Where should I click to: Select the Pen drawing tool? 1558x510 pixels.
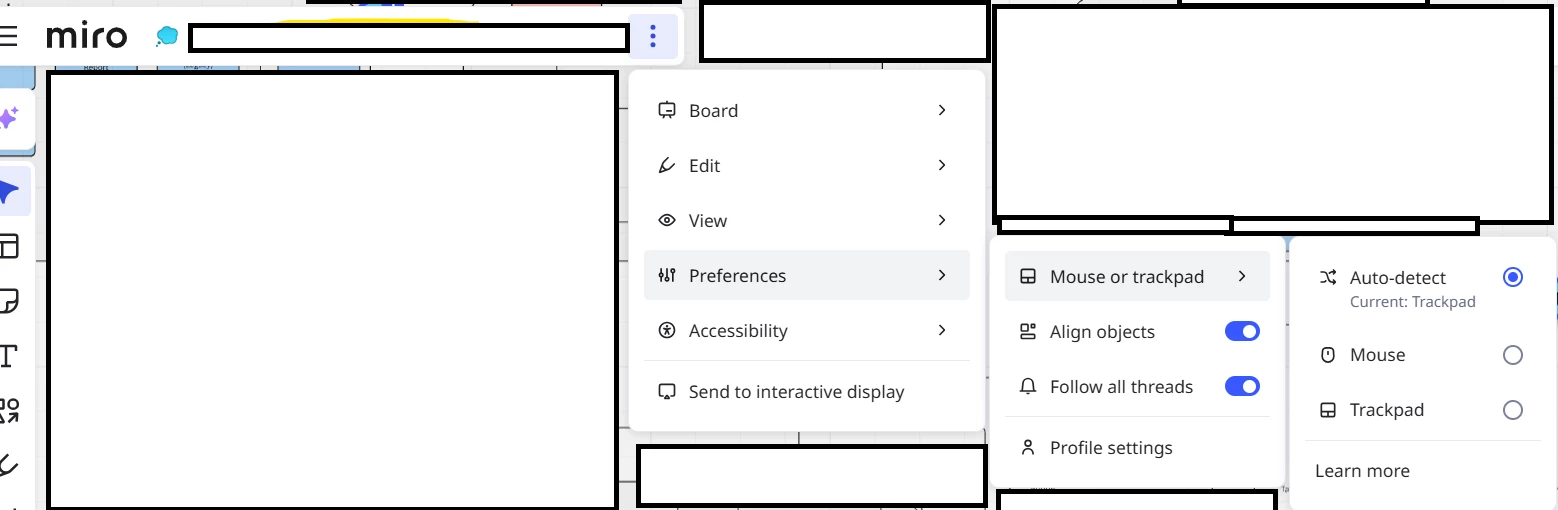[9, 464]
